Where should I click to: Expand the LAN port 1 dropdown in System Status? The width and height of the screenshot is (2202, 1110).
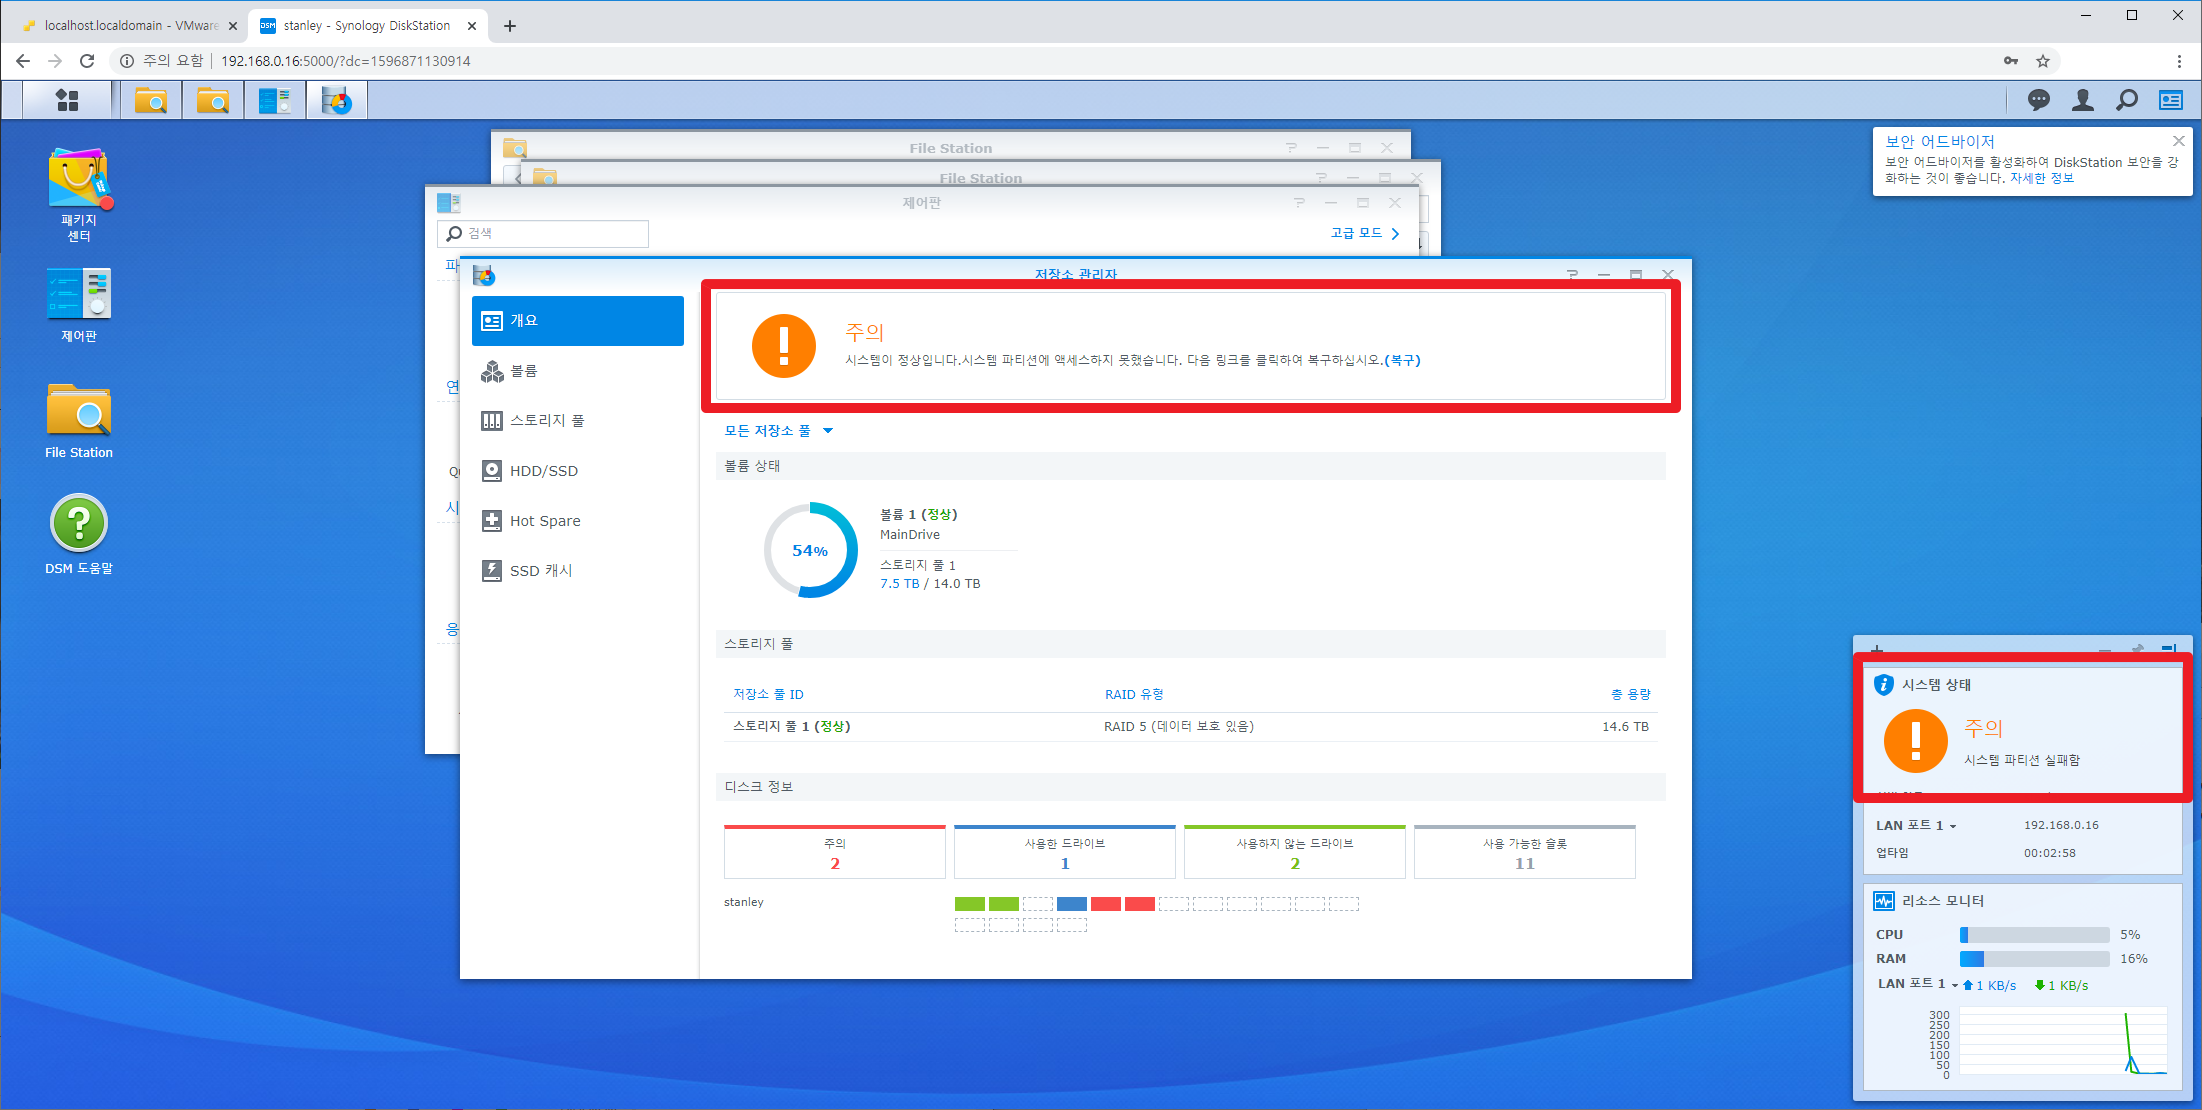1952,826
